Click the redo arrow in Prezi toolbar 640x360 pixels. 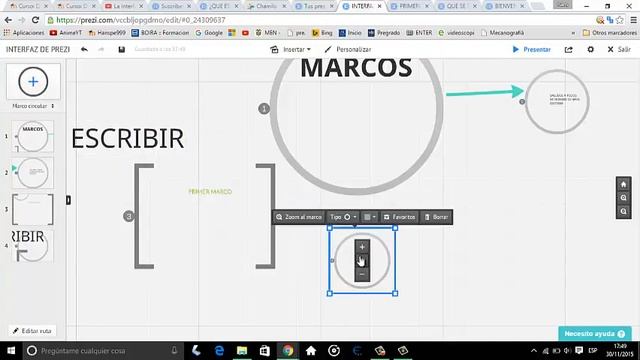tap(101, 49)
